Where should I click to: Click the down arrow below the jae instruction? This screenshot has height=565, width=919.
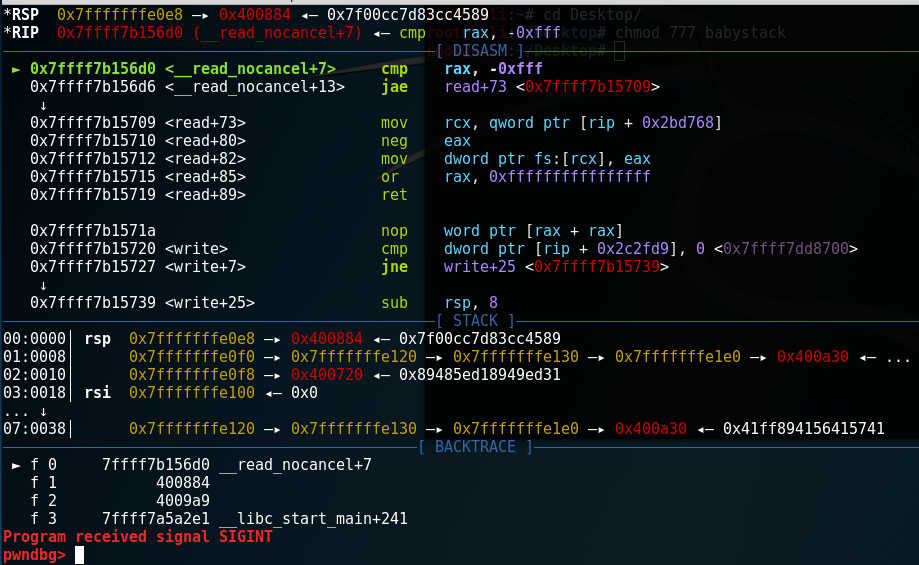[x=43, y=105]
